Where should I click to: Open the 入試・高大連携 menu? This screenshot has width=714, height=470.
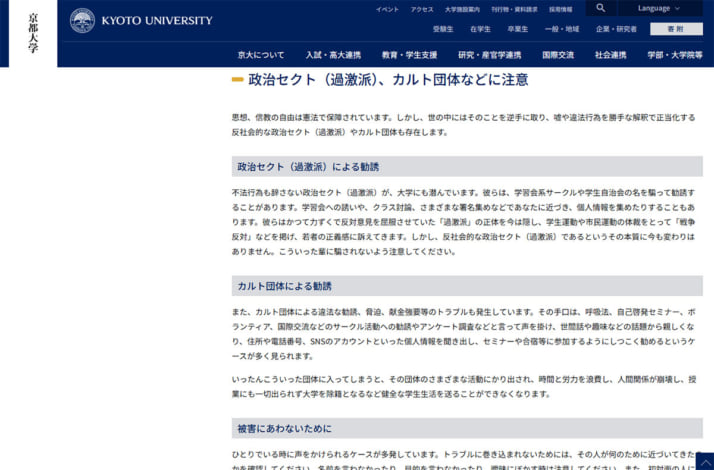pos(333,55)
